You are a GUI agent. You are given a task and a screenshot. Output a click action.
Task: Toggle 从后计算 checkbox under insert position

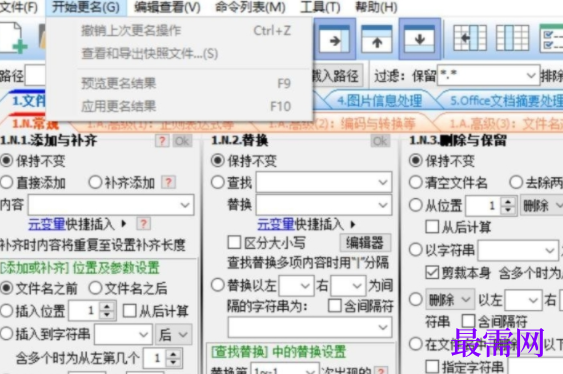tap(130, 311)
